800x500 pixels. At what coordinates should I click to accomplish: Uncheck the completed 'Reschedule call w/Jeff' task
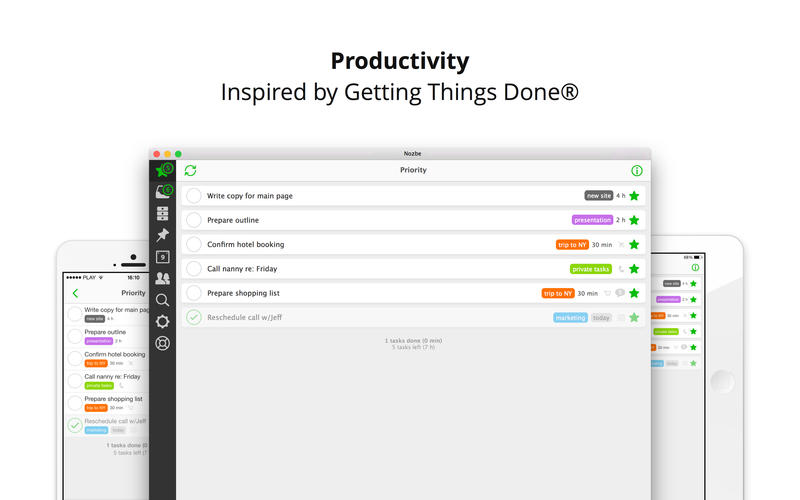coord(194,318)
